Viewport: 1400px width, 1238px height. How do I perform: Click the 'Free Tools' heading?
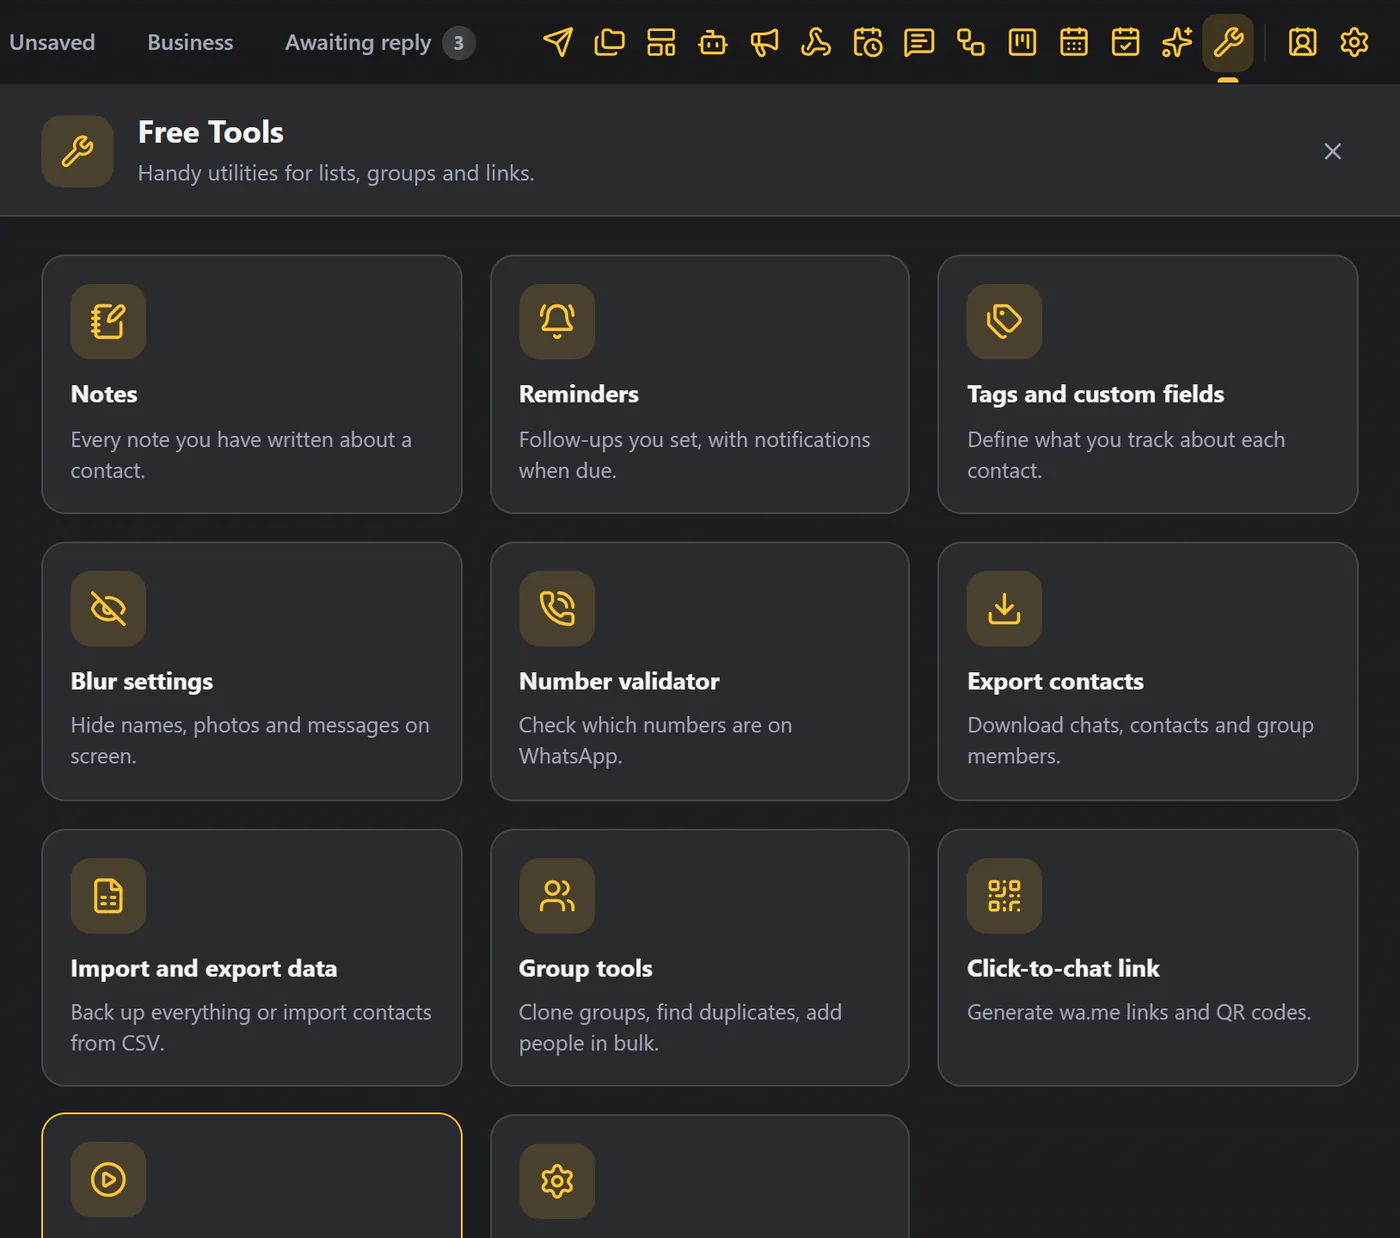click(x=211, y=132)
